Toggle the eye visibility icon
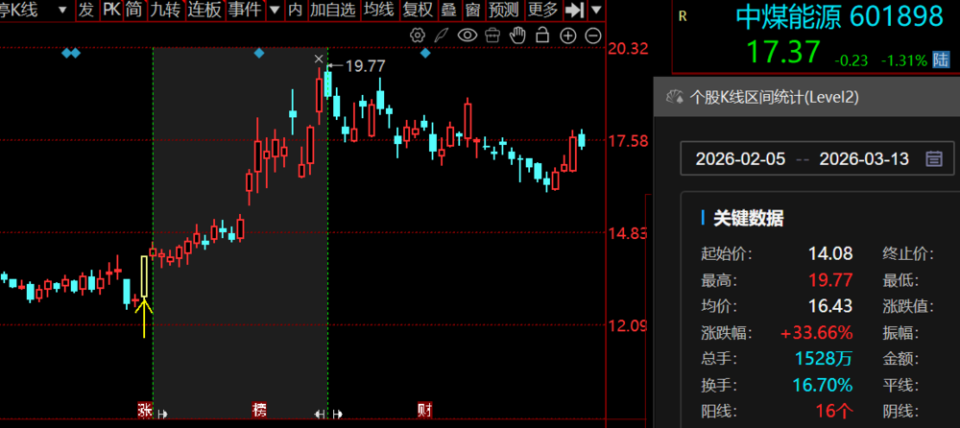Viewport: 960px width, 428px height. coord(467,35)
